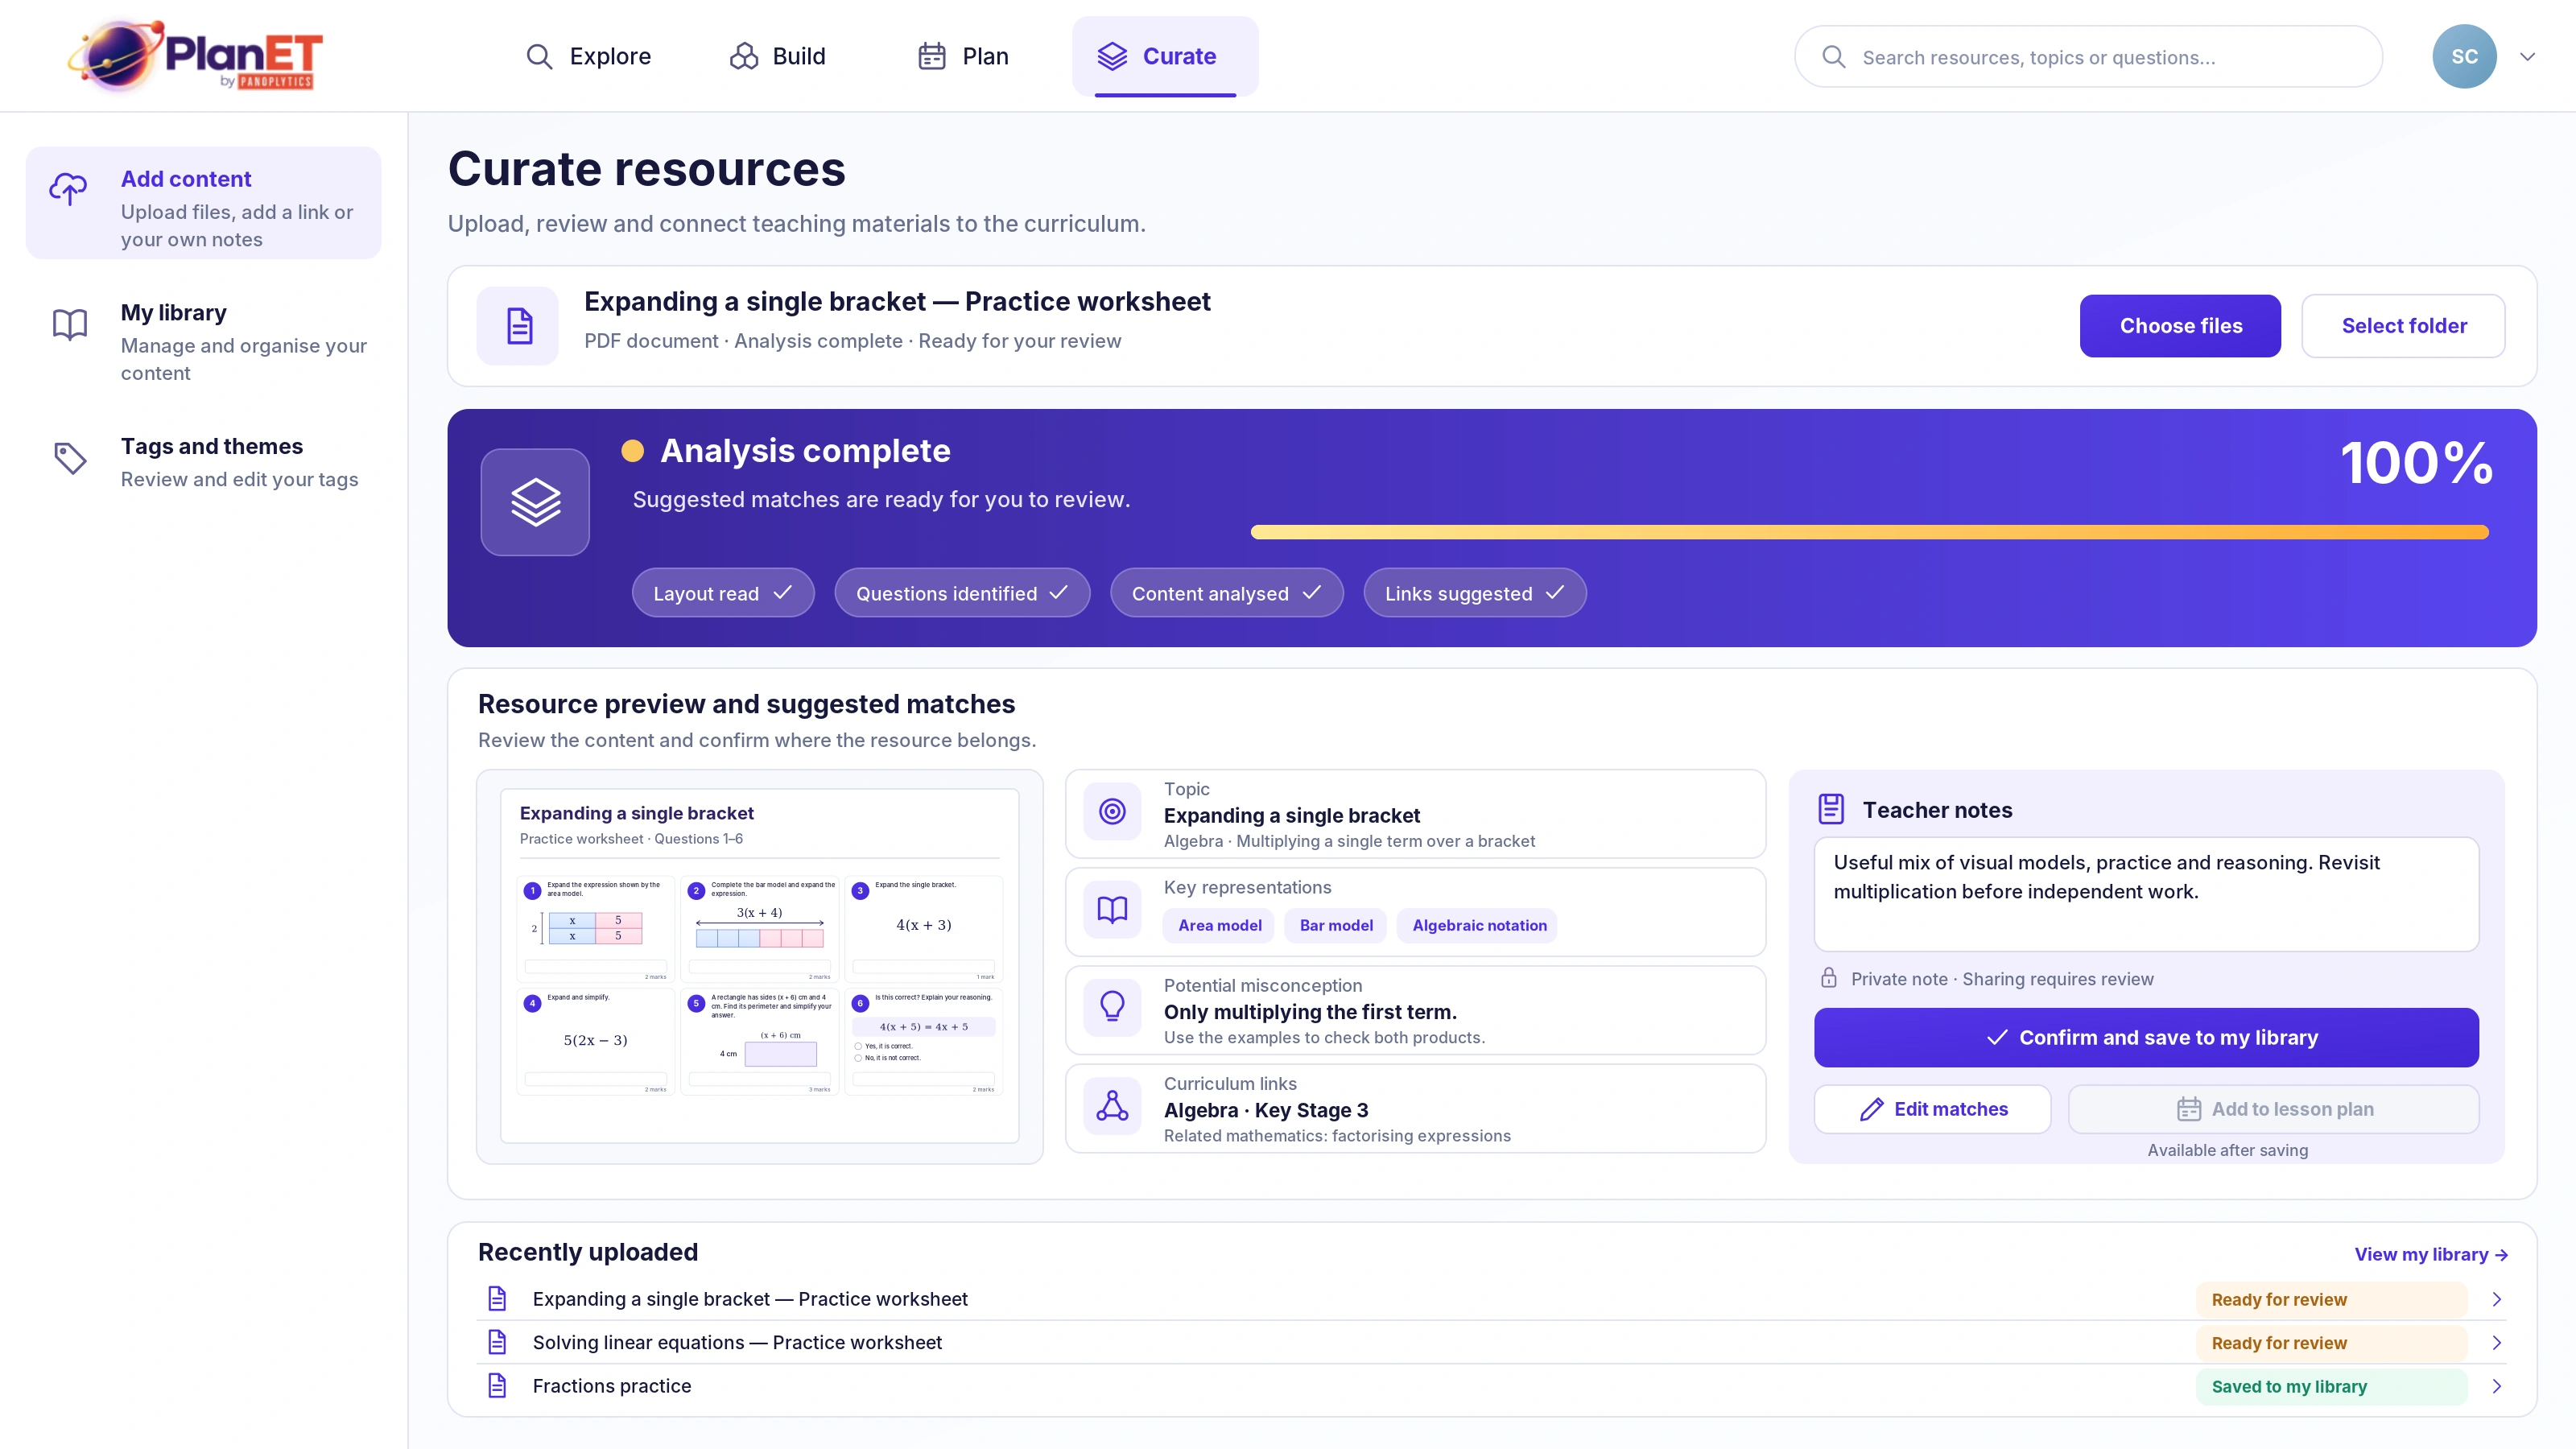2576x1449 pixels.
Task: Open the account dropdown chevron
Action: pyautogui.click(x=2528, y=56)
